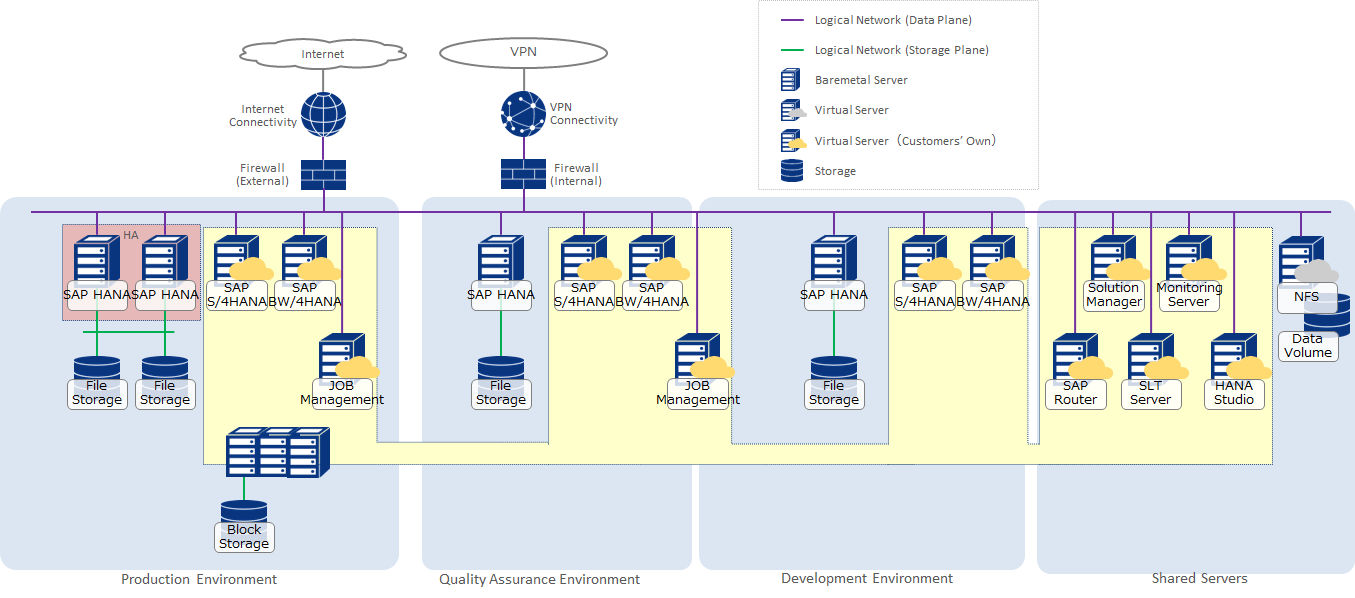Click the 'Development Environment' caption
1355x598 pixels.
(x=867, y=578)
